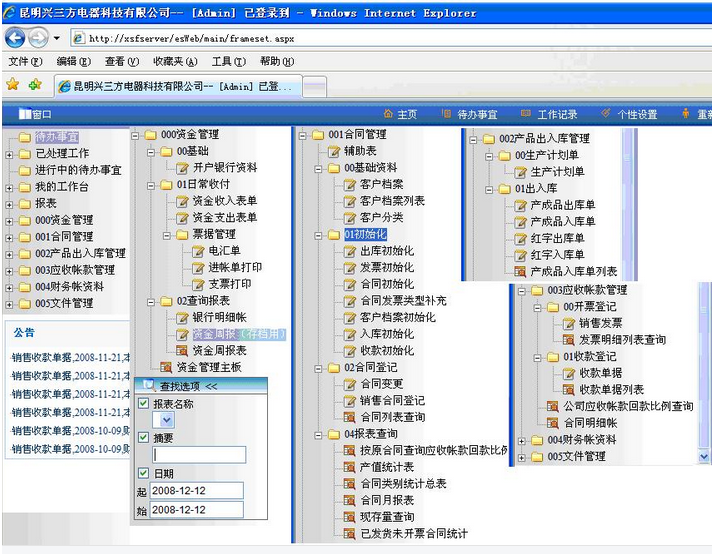Open the 收款单据列表 report icon
The width and height of the screenshot is (714, 554).
tap(569, 390)
